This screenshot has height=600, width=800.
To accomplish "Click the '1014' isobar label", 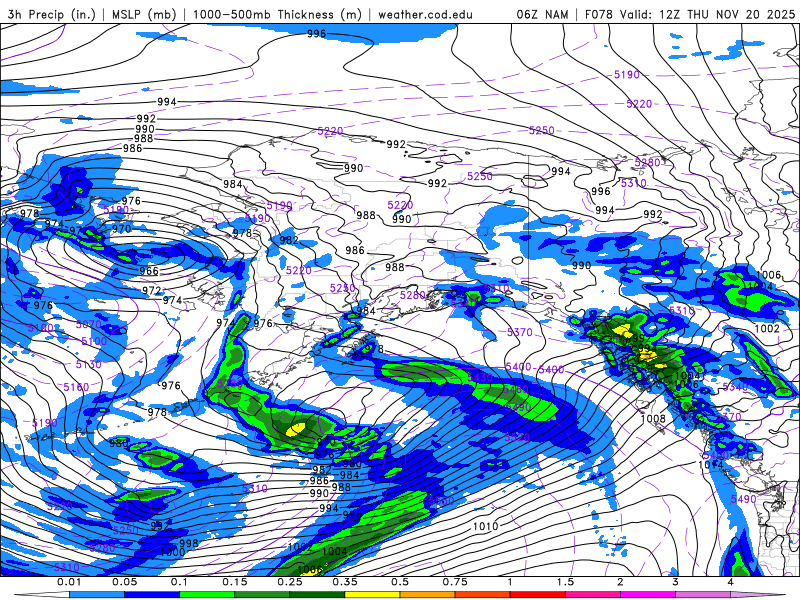I will coord(710,465).
